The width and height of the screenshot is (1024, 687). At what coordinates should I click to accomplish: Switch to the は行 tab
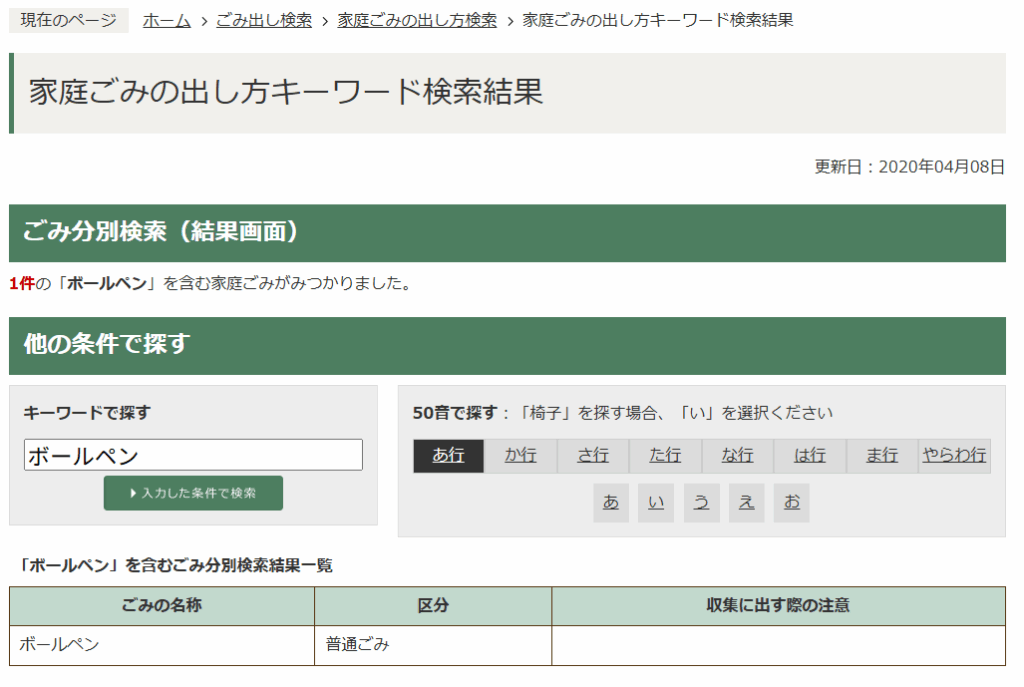pos(809,456)
